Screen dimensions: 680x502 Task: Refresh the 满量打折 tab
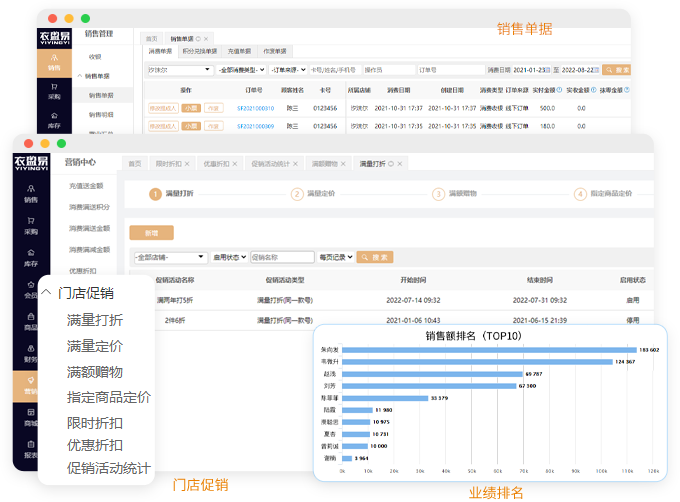[x=391, y=164]
